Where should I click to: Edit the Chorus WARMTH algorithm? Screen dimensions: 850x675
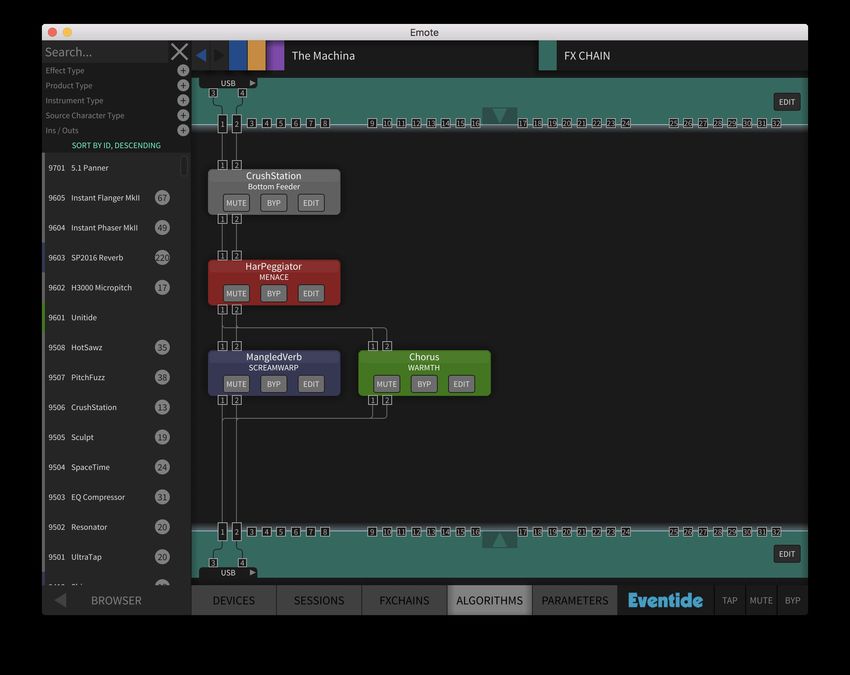point(461,384)
